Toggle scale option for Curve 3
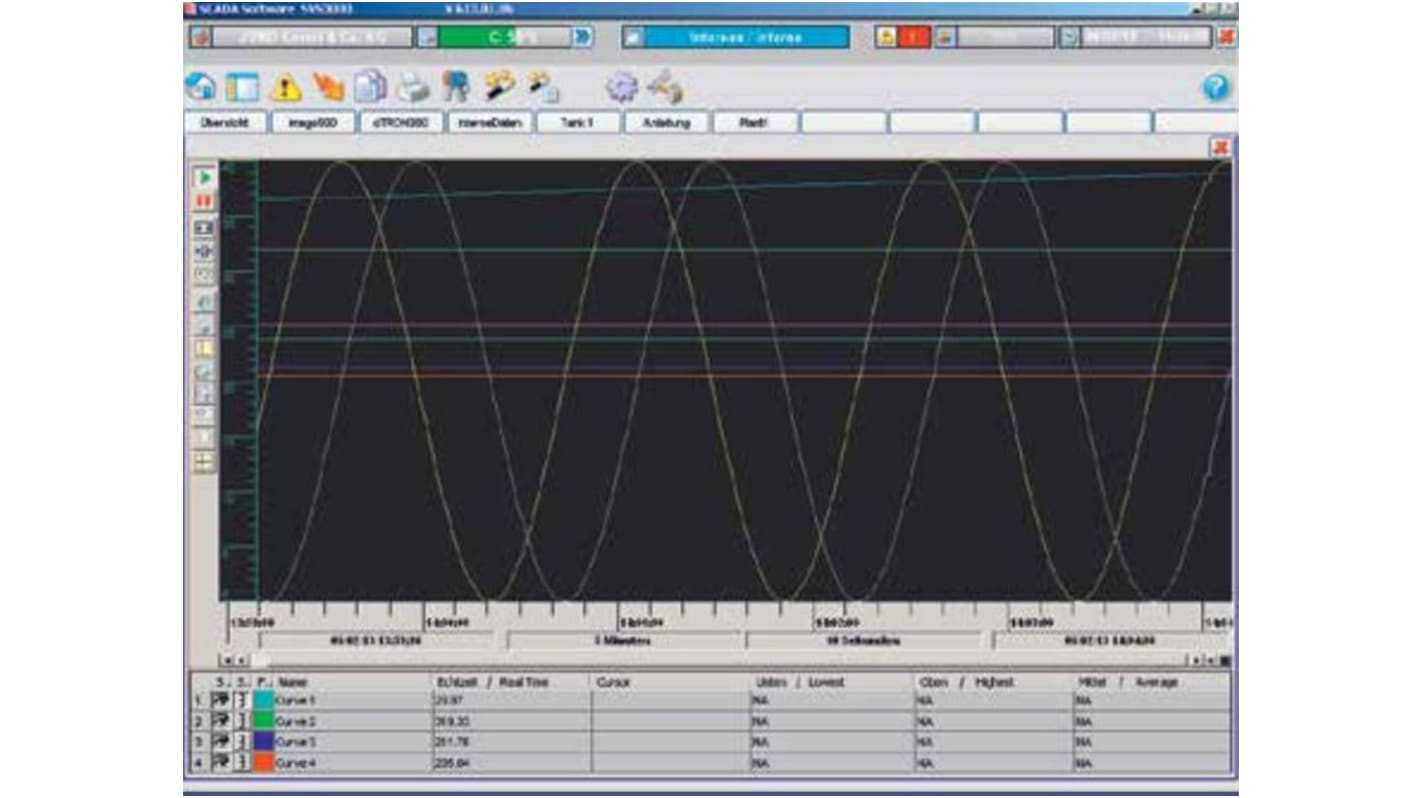 [x=242, y=742]
